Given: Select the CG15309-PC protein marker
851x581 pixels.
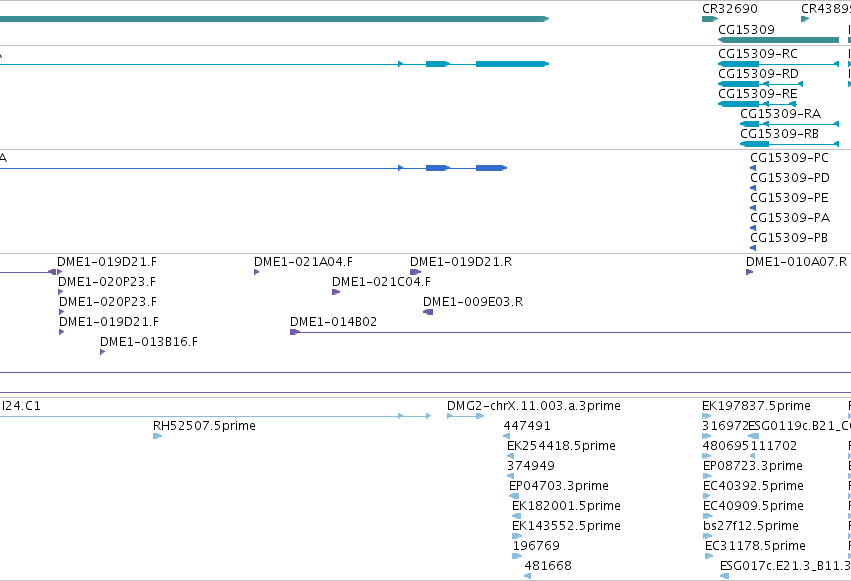Looking at the screenshot, I should [x=753, y=168].
